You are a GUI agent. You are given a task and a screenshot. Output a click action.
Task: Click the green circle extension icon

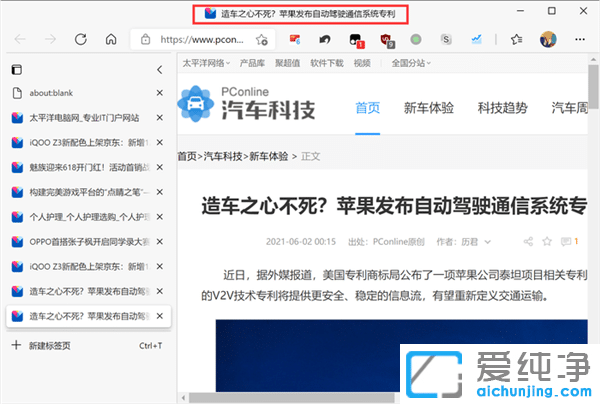tap(416, 39)
